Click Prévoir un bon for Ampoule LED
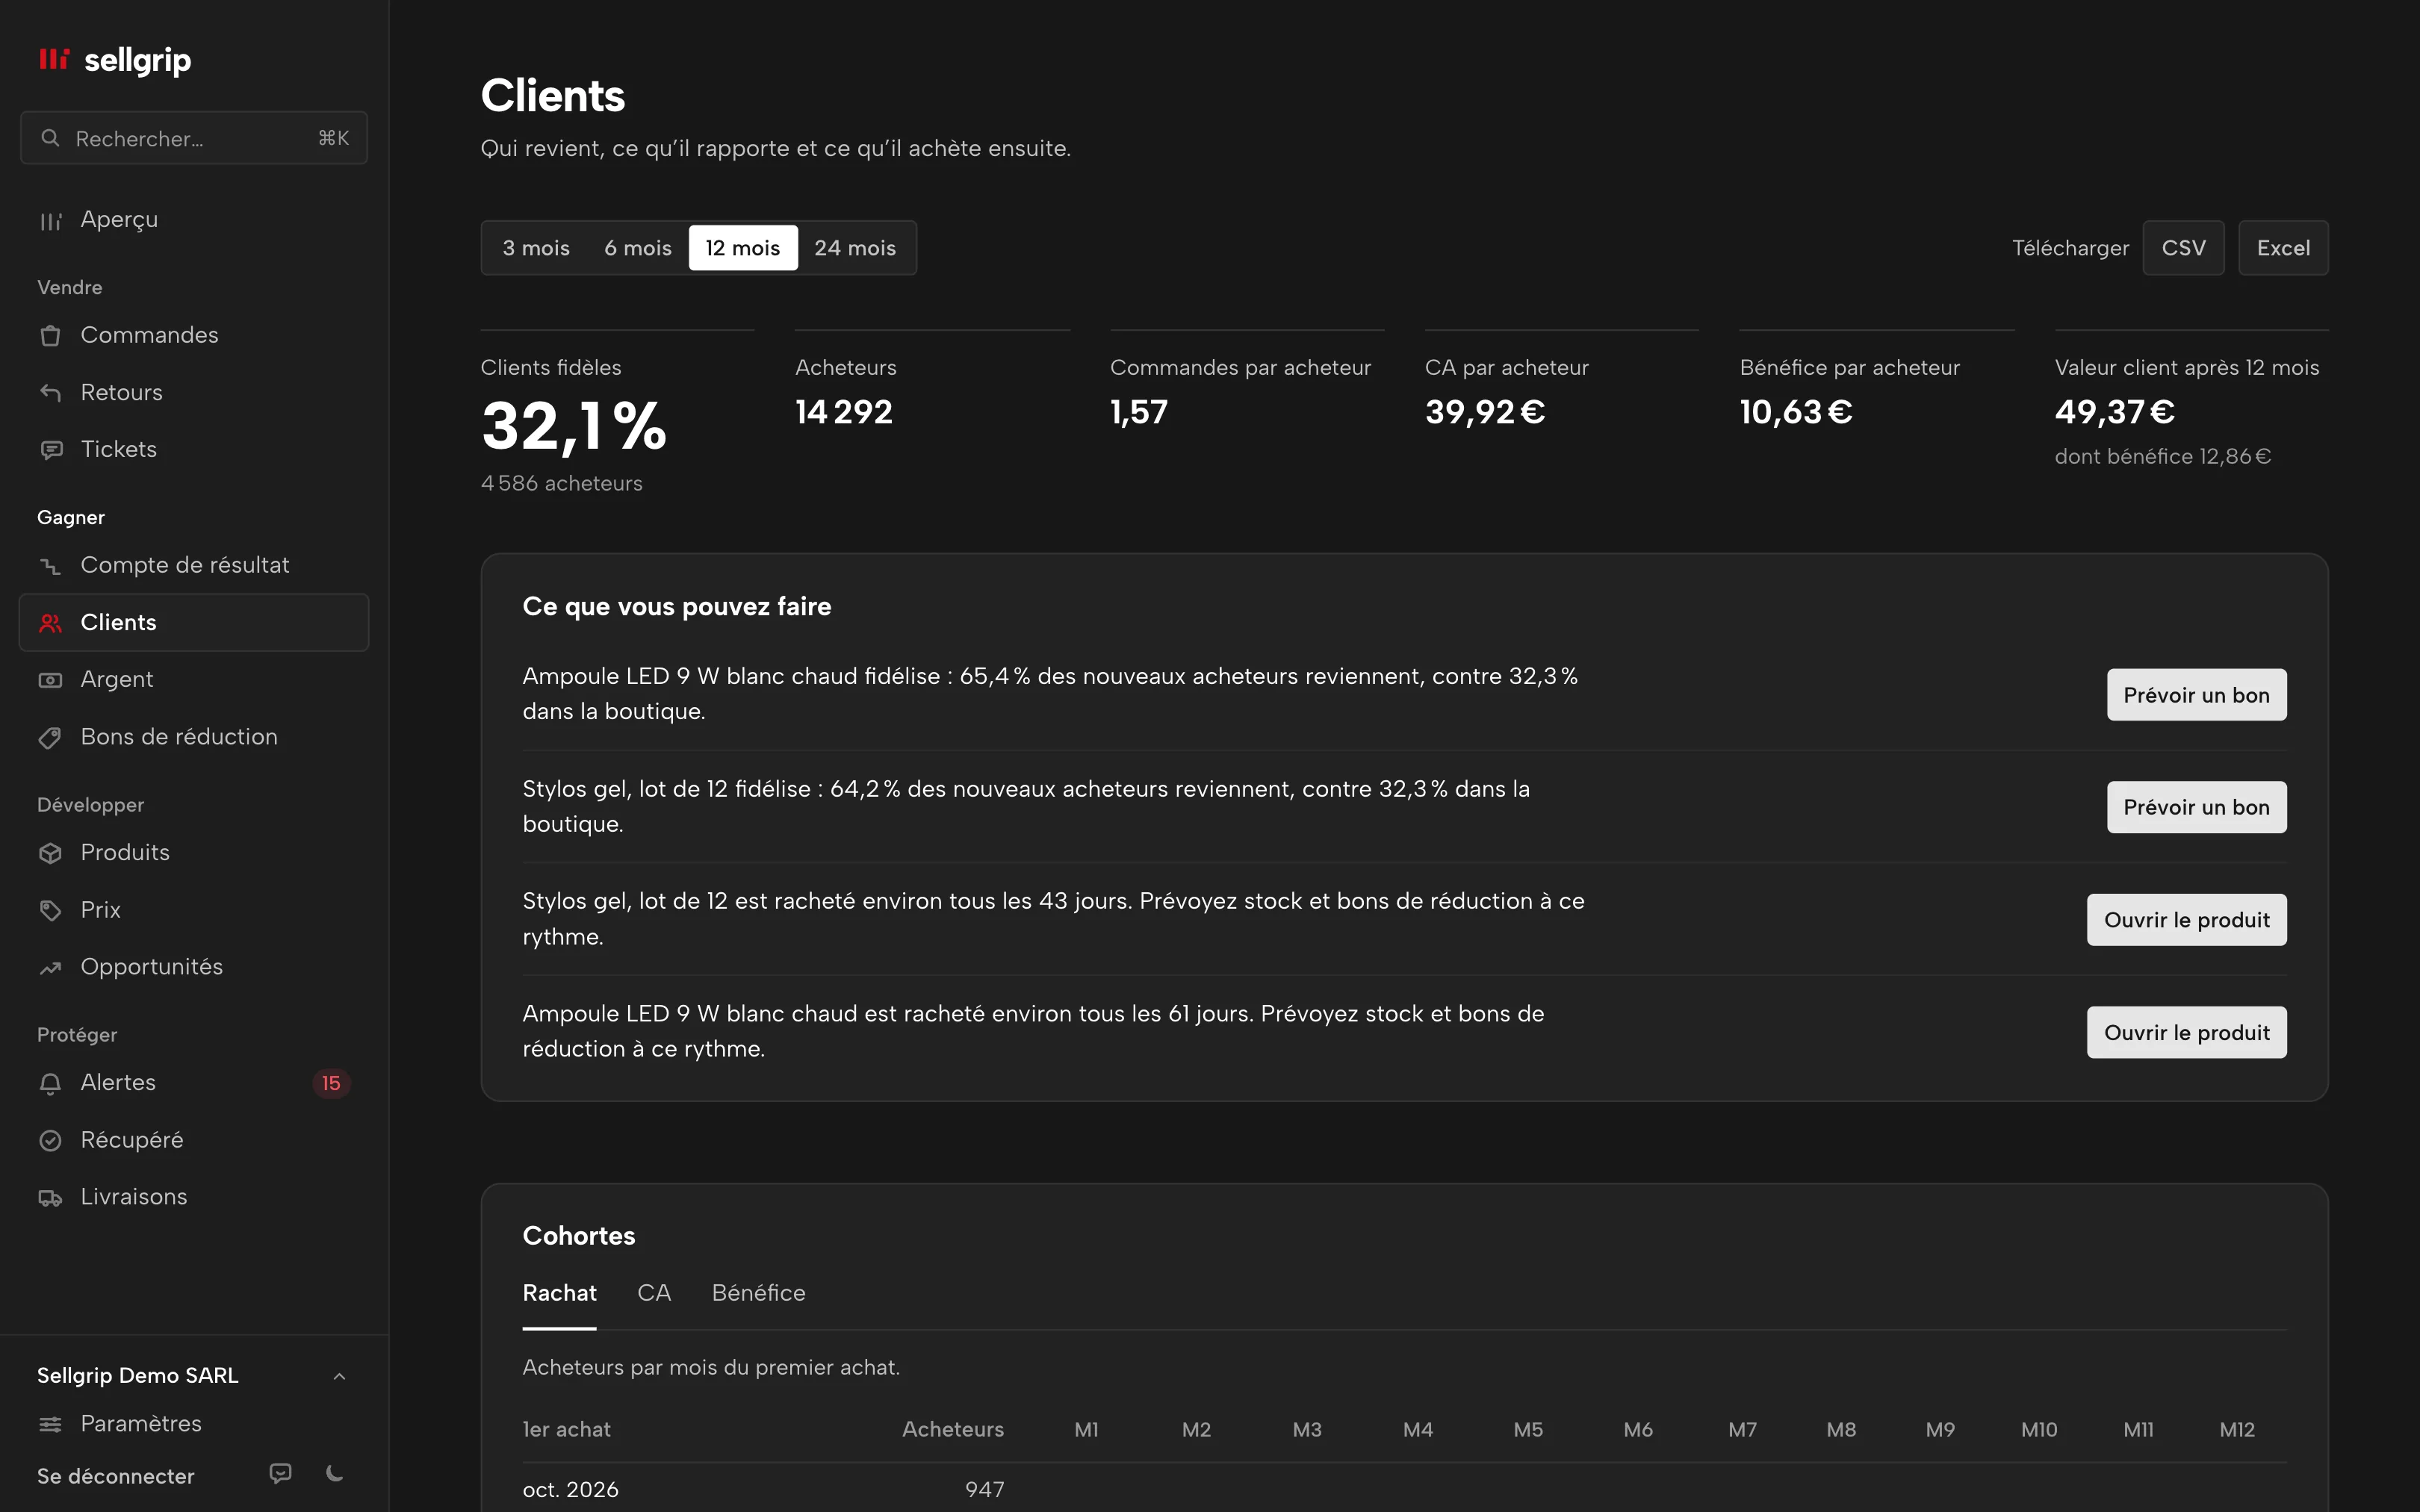2420x1512 pixels. [2196, 695]
